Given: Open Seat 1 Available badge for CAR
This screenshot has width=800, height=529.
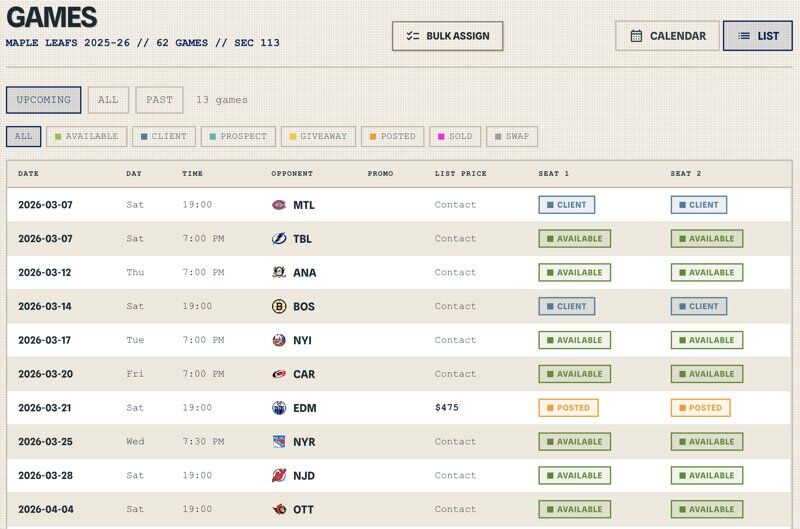Looking at the screenshot, I should click(574, 374).
